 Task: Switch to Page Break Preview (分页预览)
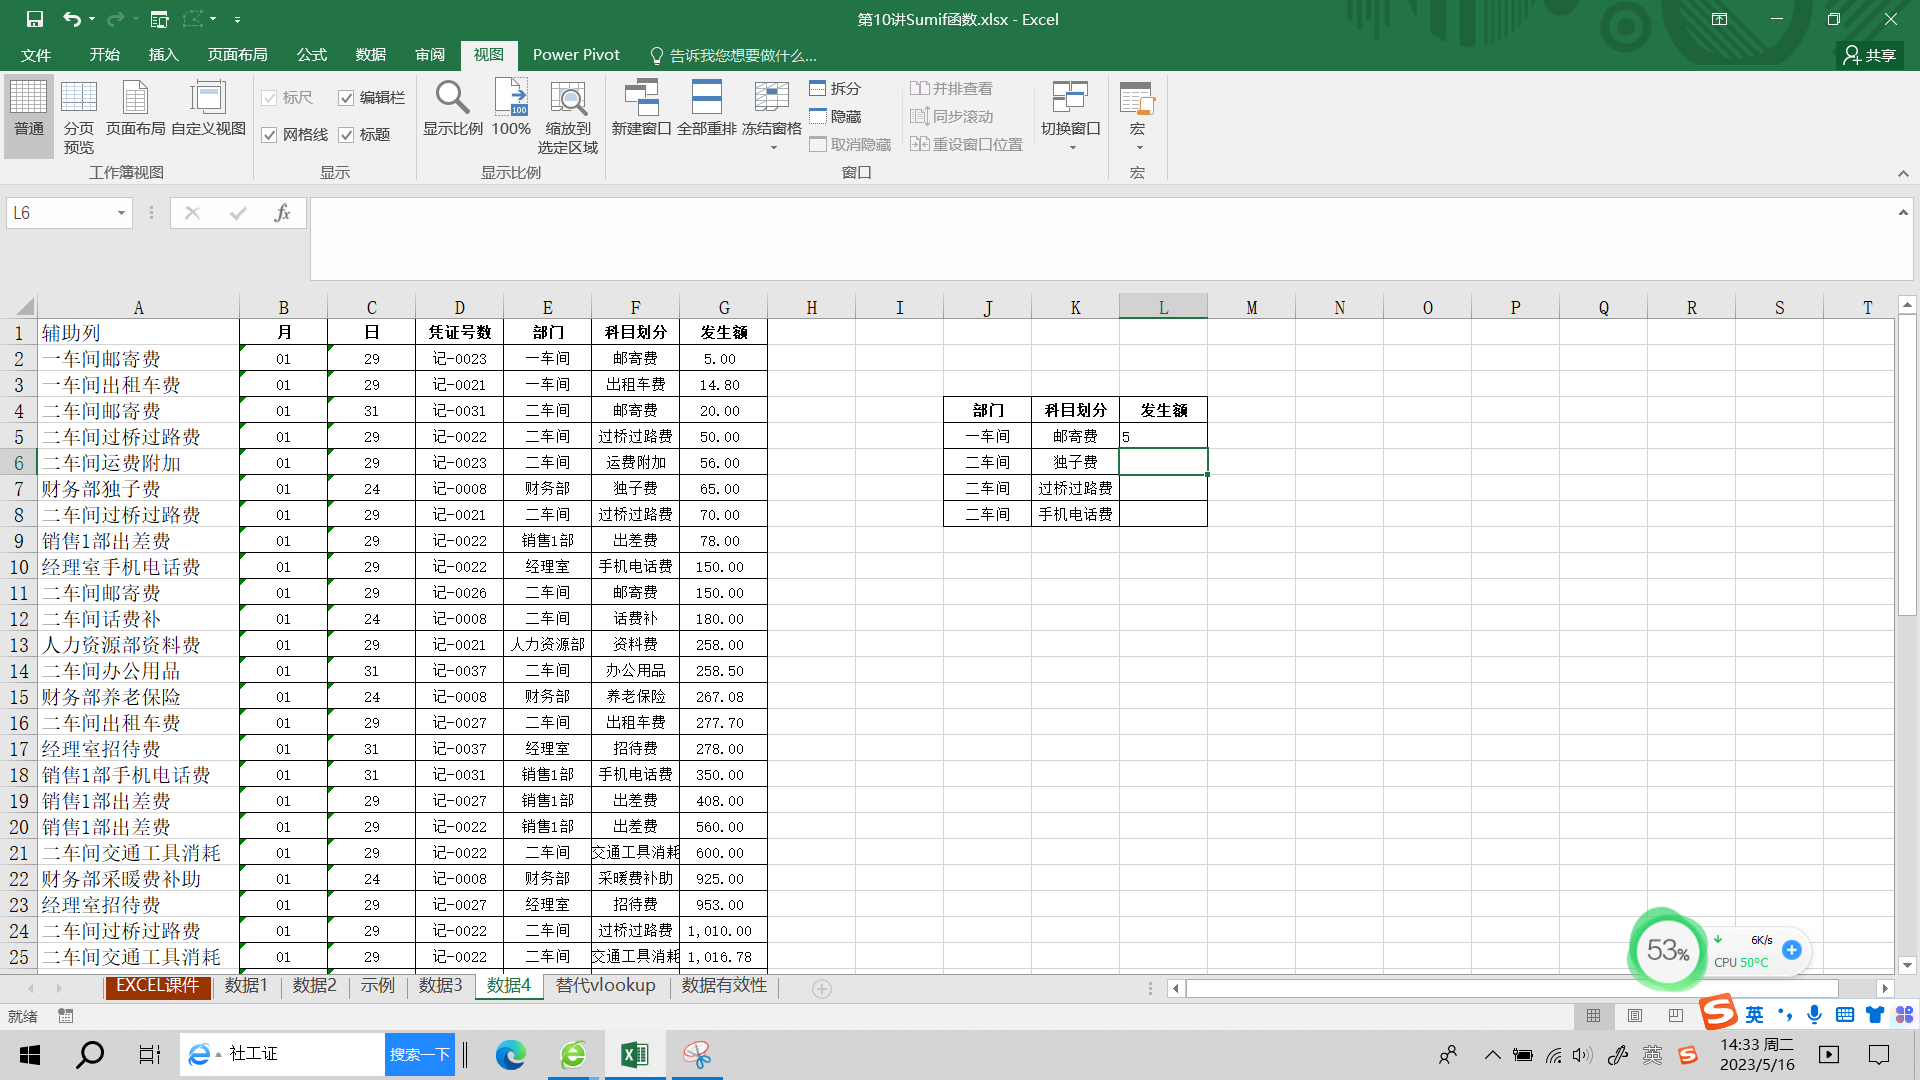tap(79, 118)
